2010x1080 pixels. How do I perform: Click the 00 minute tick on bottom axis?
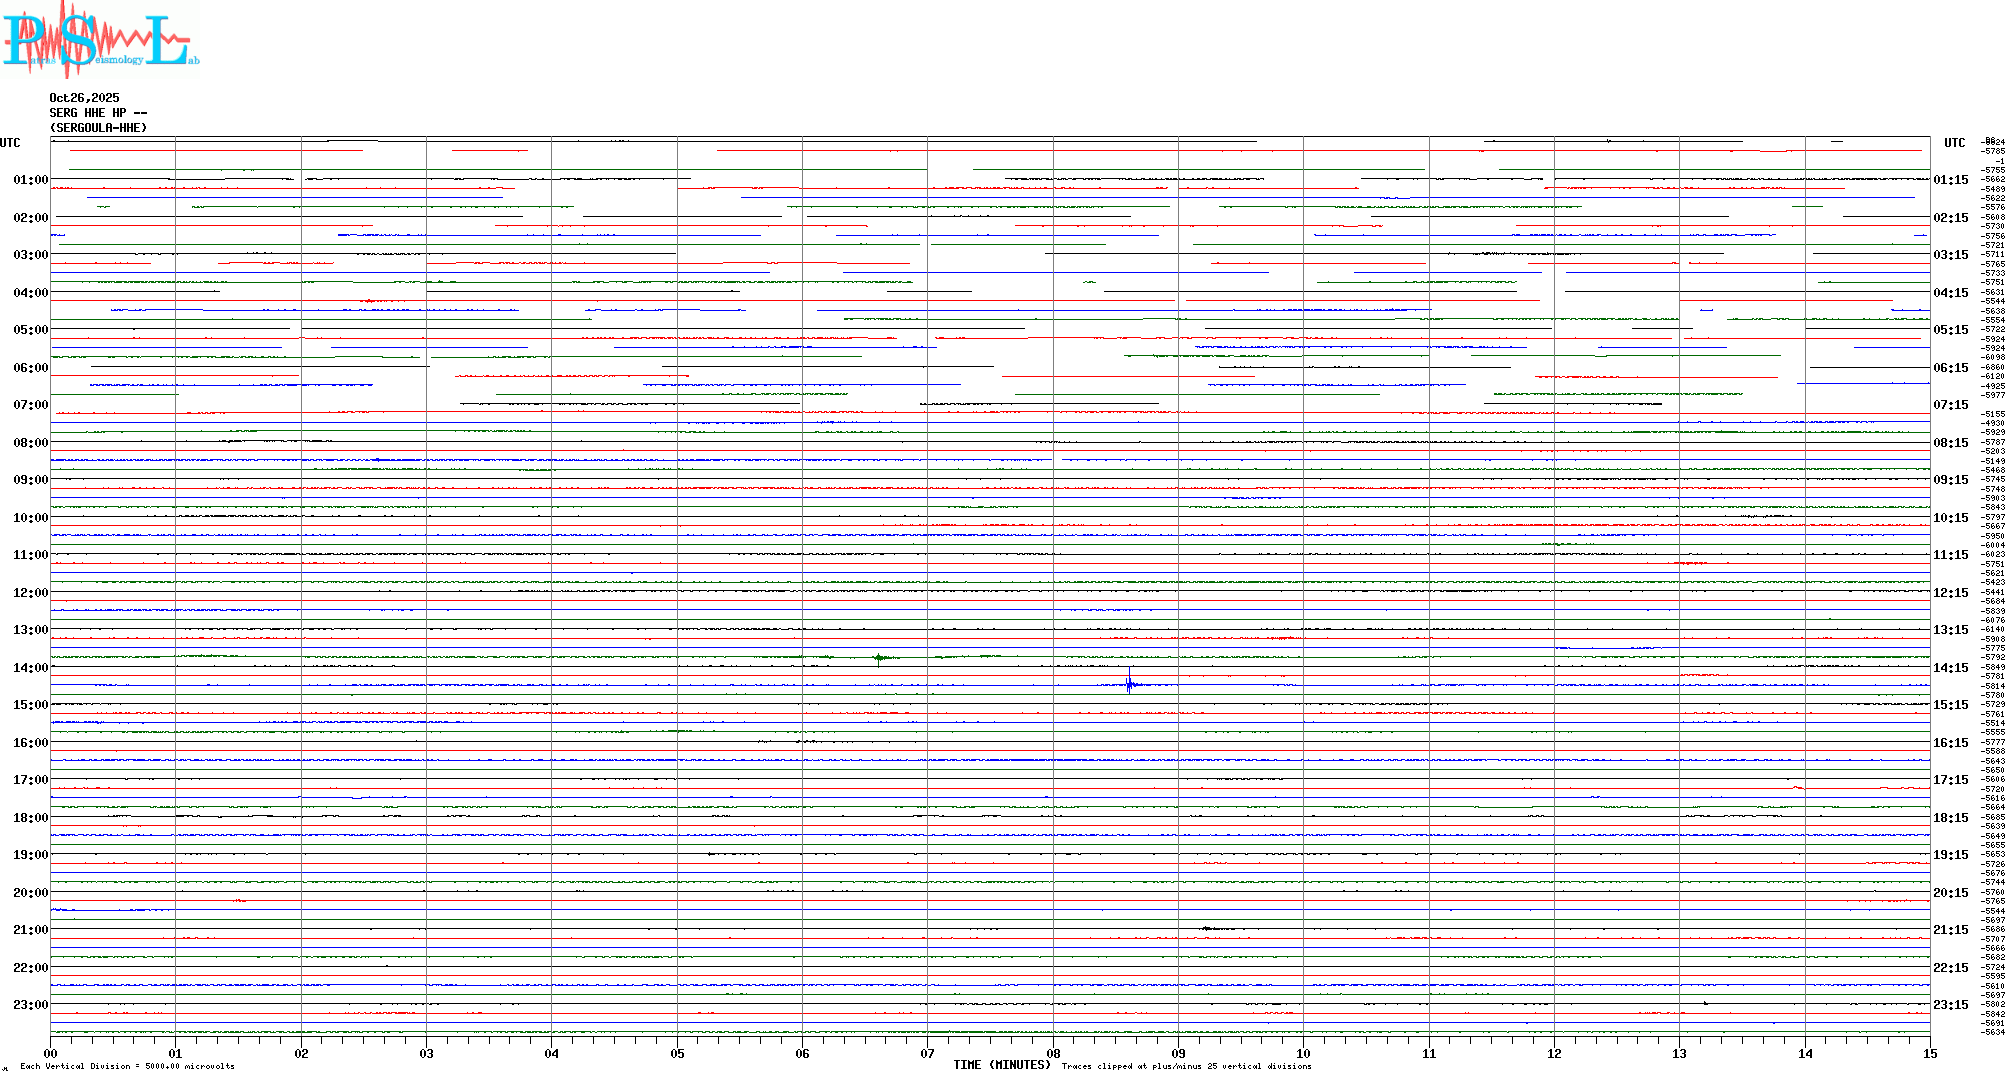[51, 1054]
